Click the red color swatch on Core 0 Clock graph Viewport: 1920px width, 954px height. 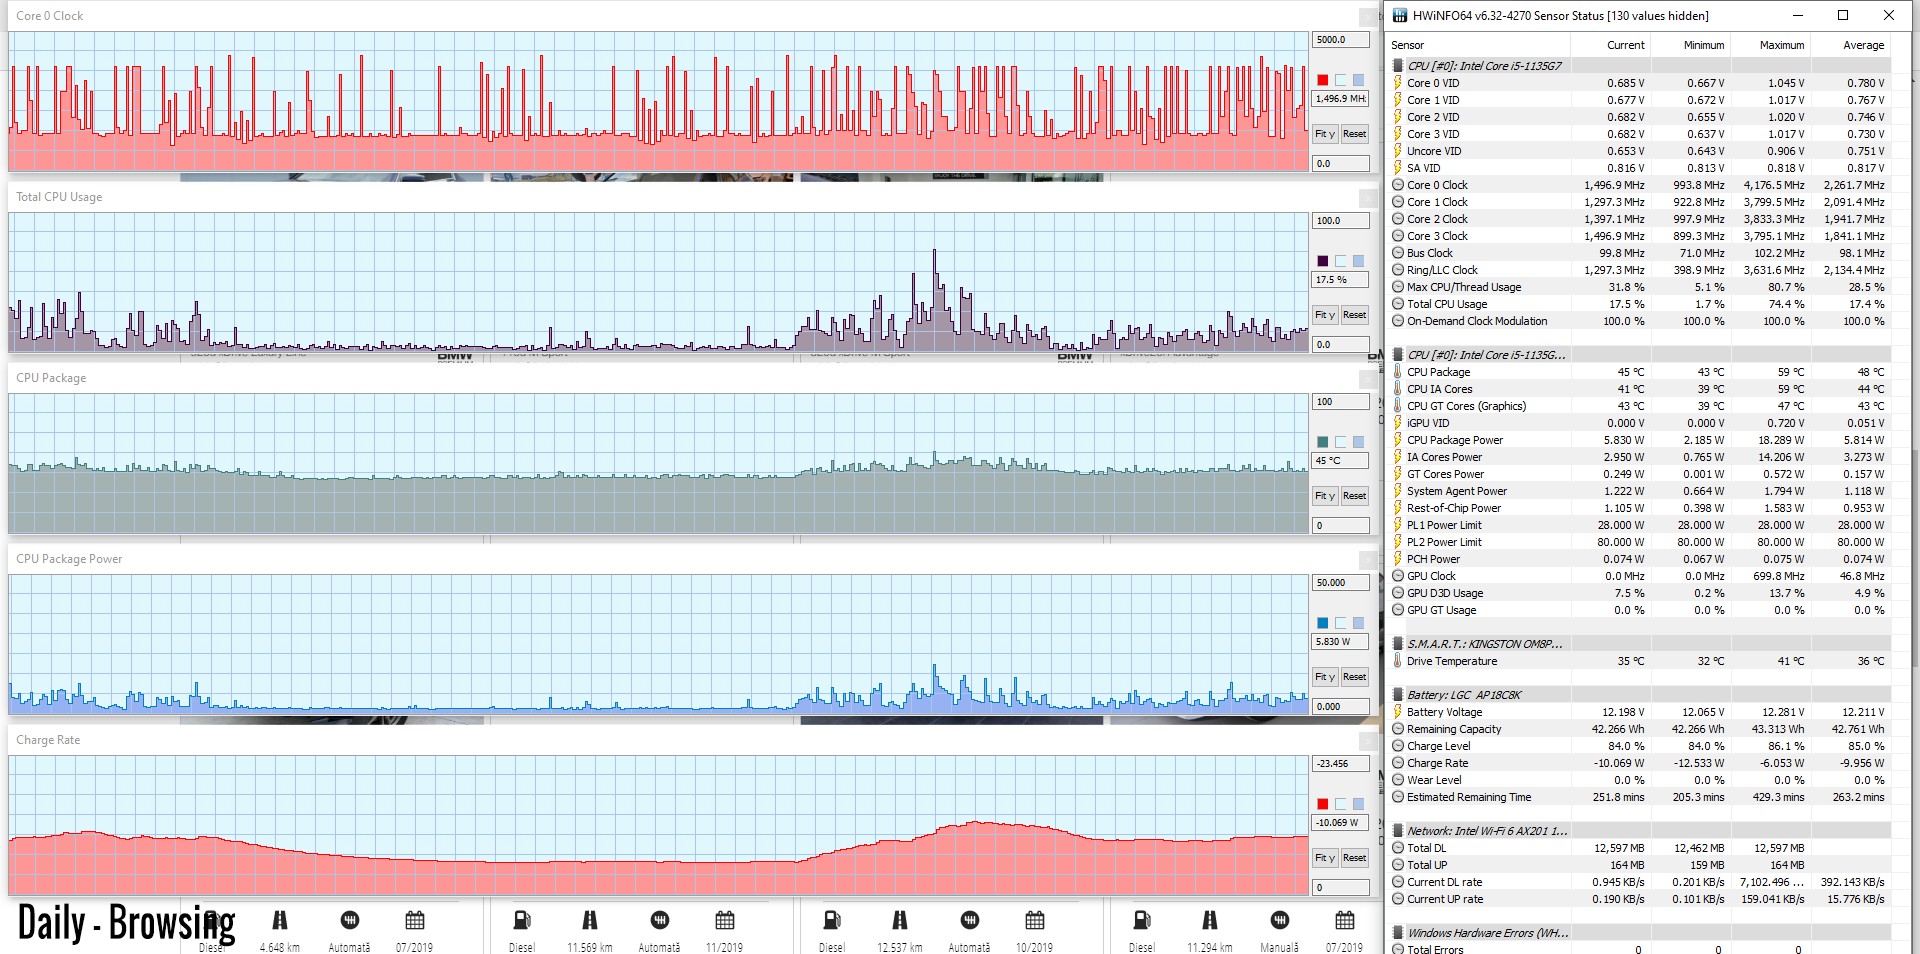[x=1322, y=80]
